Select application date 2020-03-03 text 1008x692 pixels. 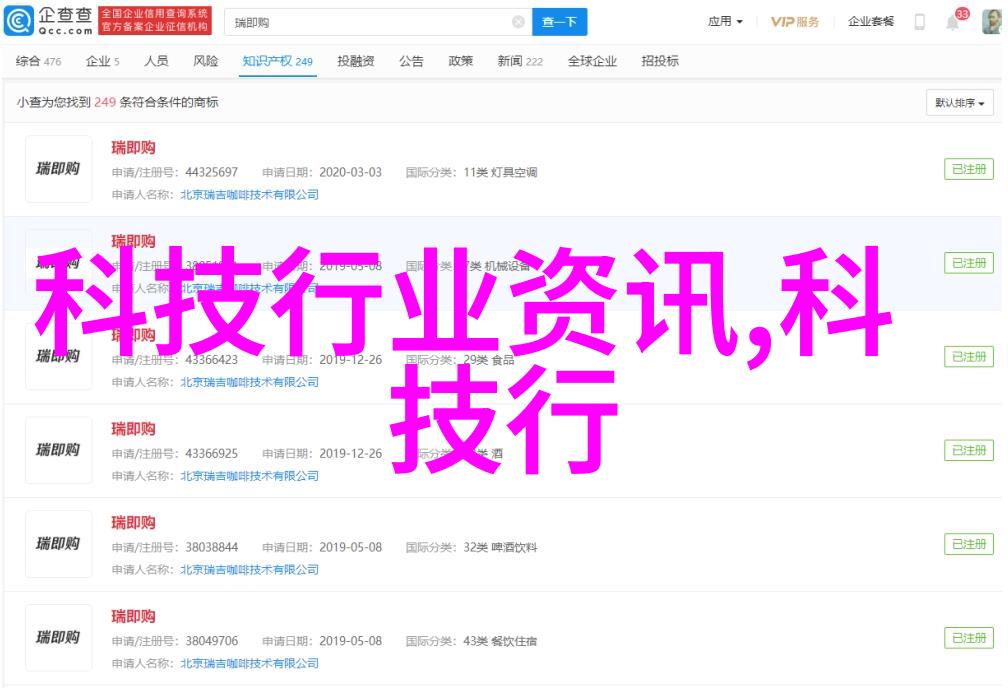coord(350,172)
